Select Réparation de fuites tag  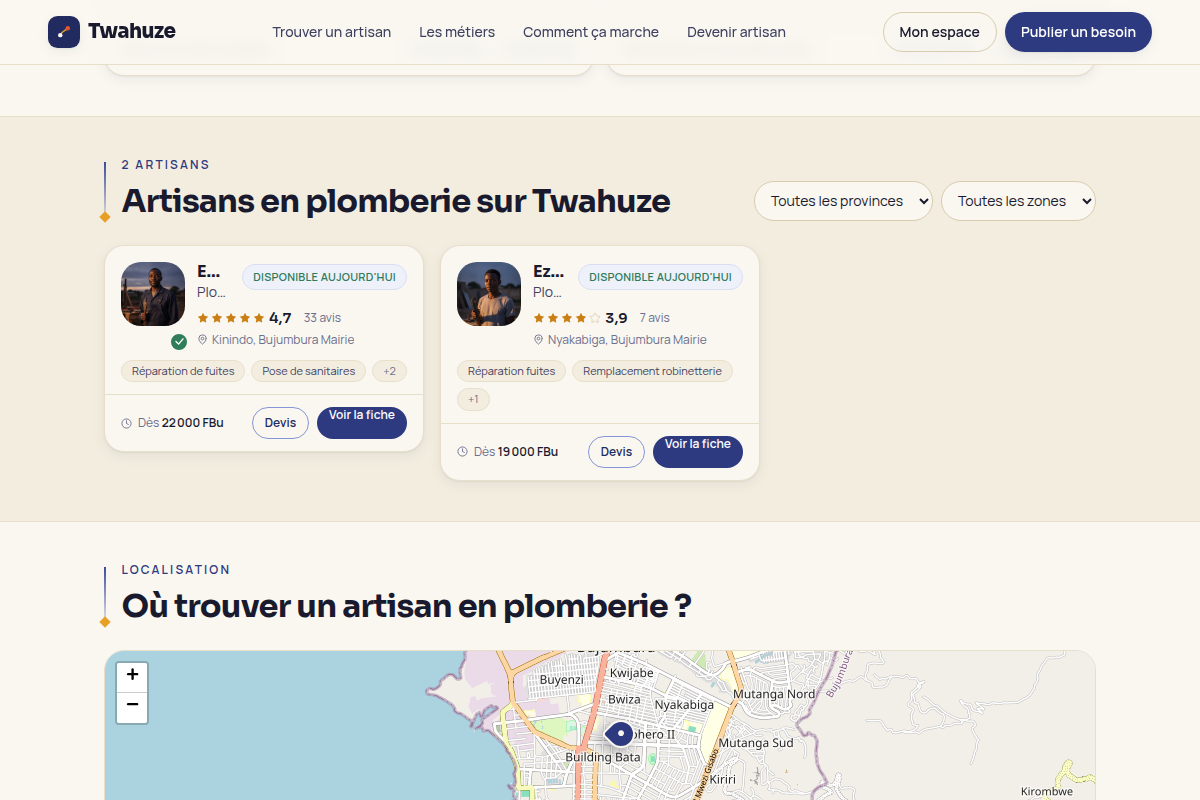click(183, 371)
